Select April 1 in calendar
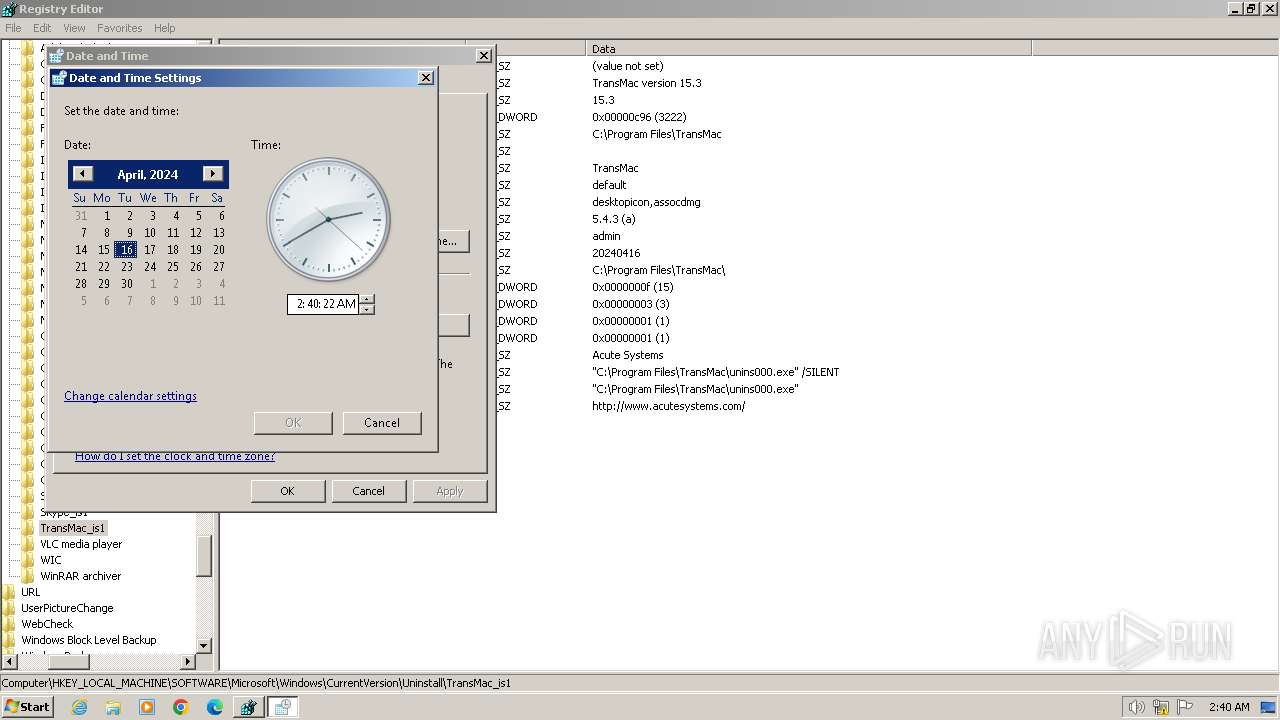This screenshot has width=1280, height=720. [x=107, y=216]
